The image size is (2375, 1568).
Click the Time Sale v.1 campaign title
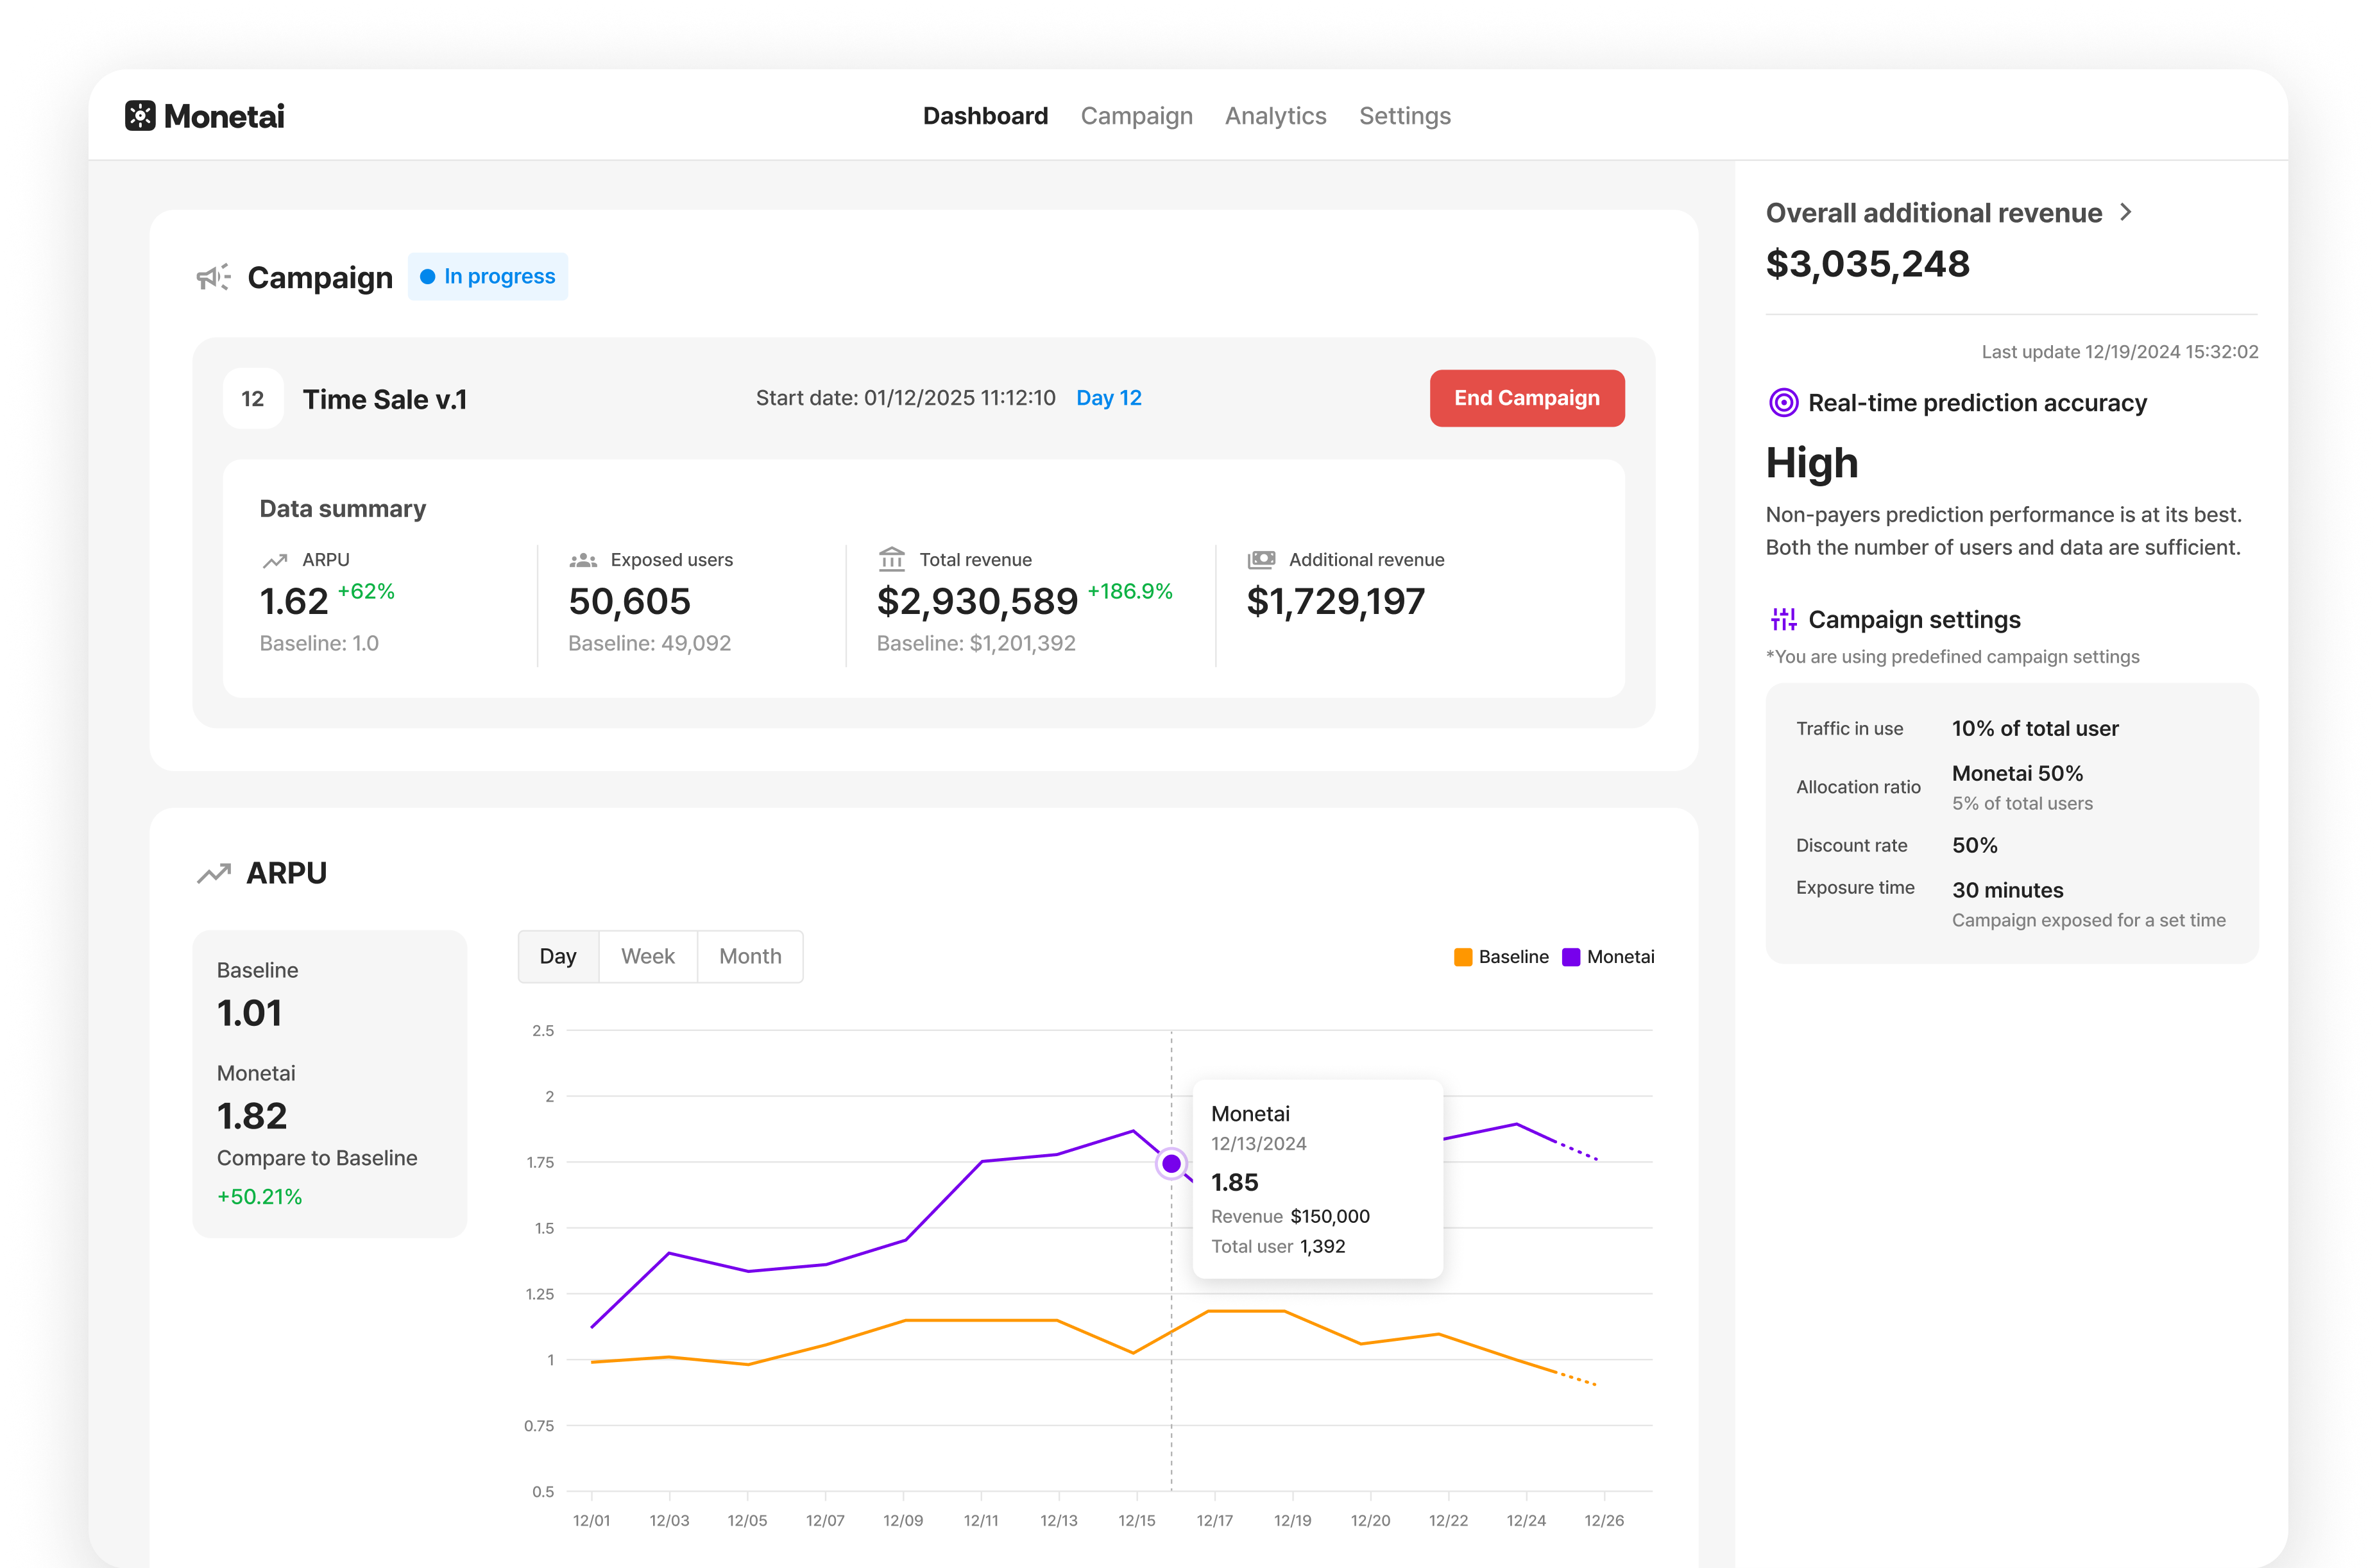(x=385, y=399)
